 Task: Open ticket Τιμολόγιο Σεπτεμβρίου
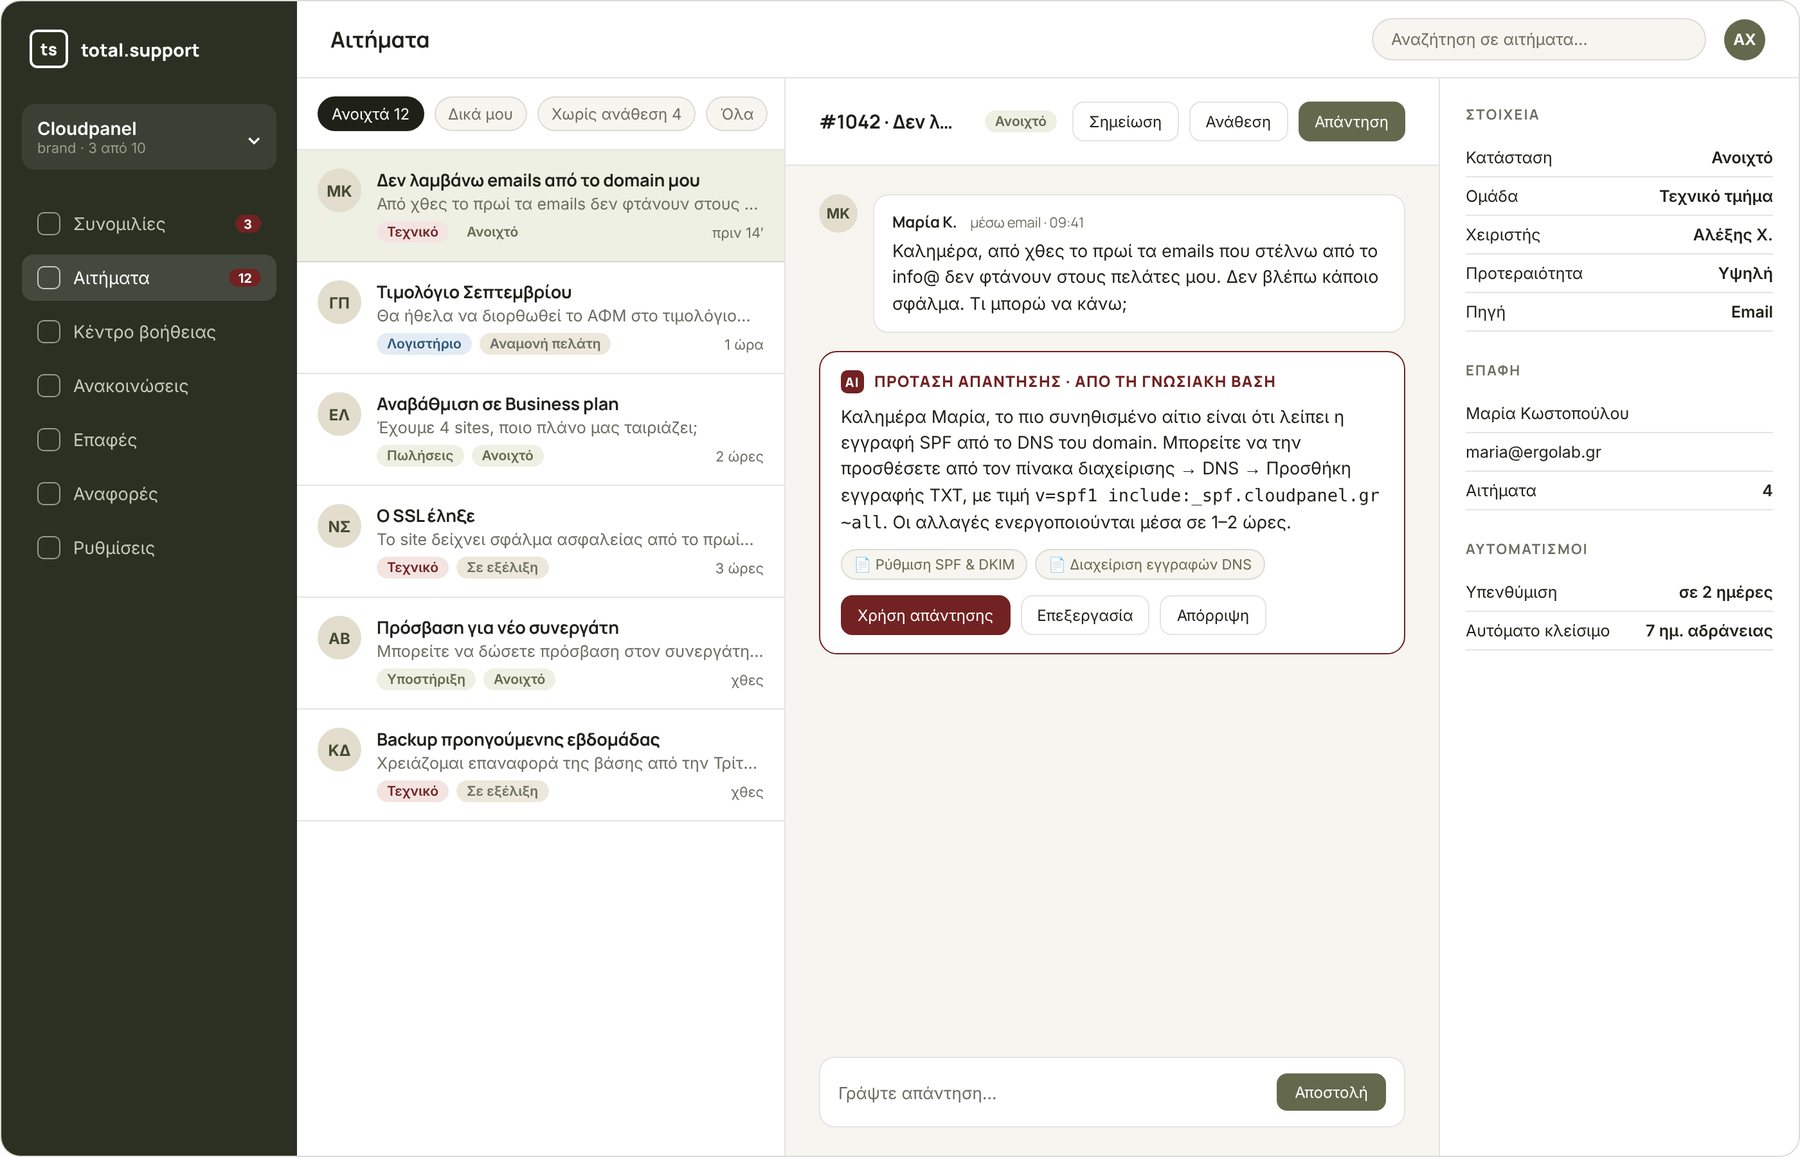coord(541,318)
